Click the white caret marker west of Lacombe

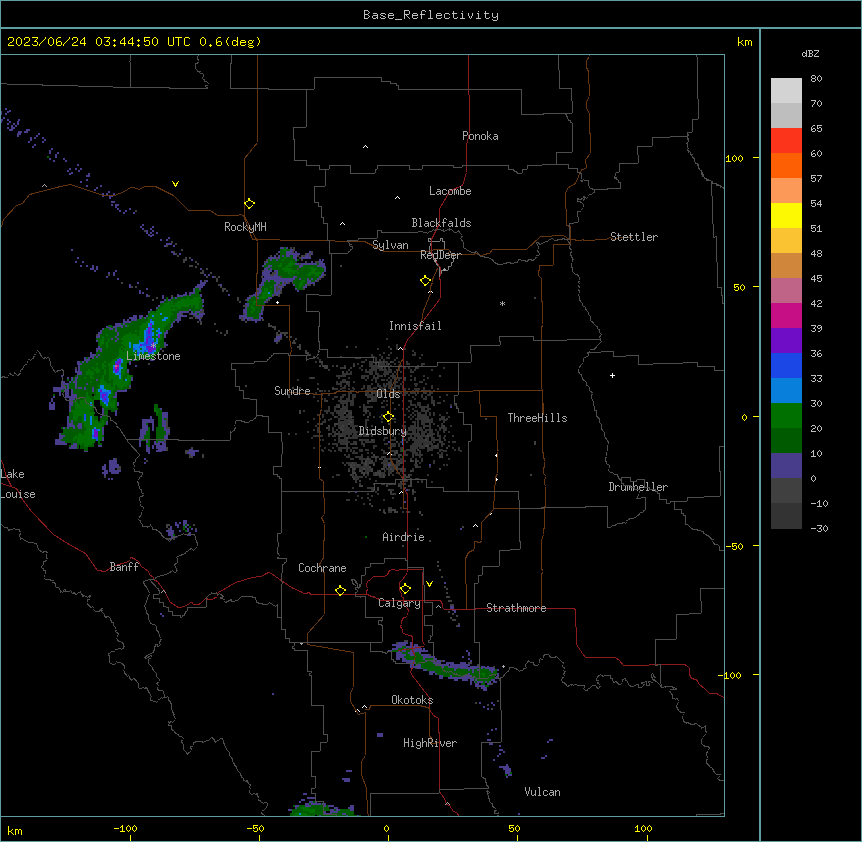pyautogui.click(x=397, y=197)
